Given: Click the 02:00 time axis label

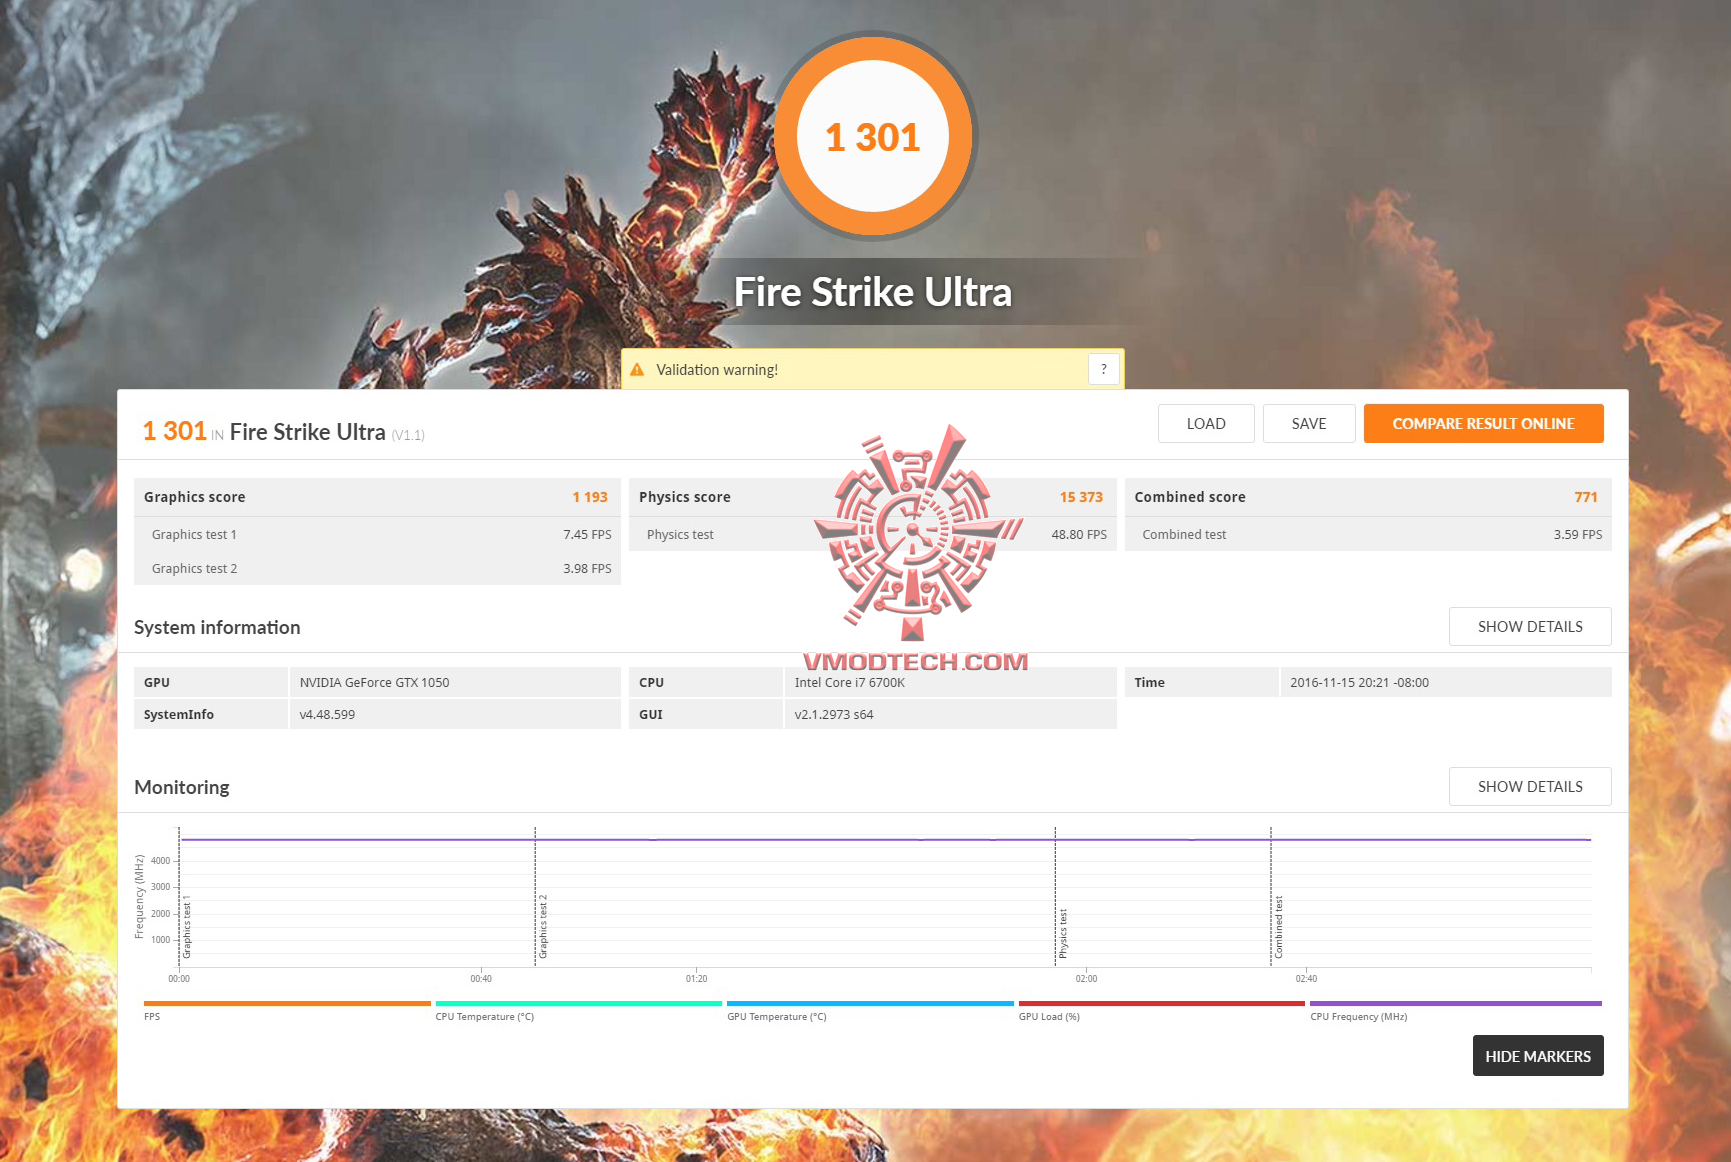Looking at the screenshot, I should (x=1086, y=979).
